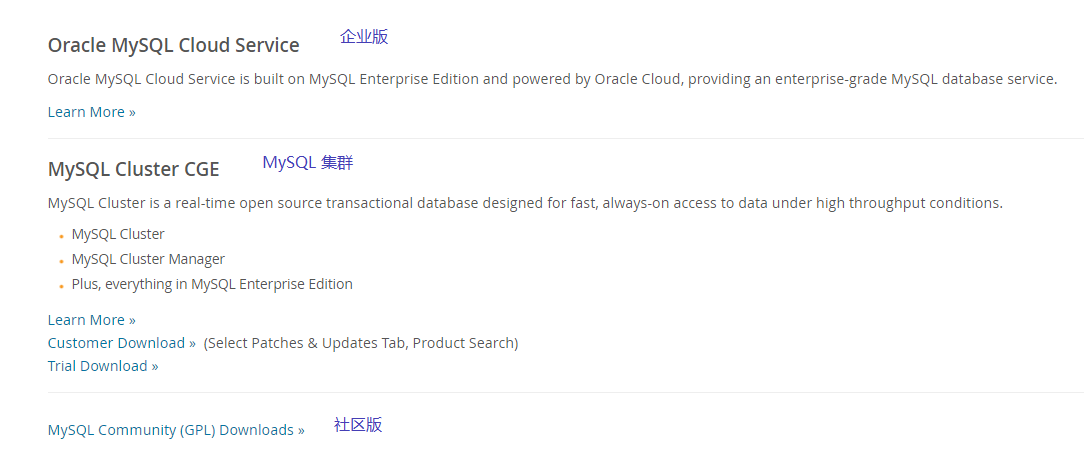1084x474 pixels.
Task: Select the 企业版 annotation label
Action: 364,37
